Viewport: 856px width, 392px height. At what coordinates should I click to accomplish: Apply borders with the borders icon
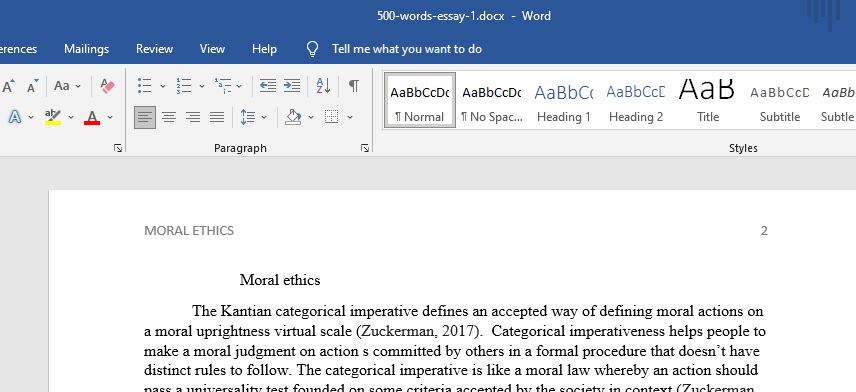(331, 117)
